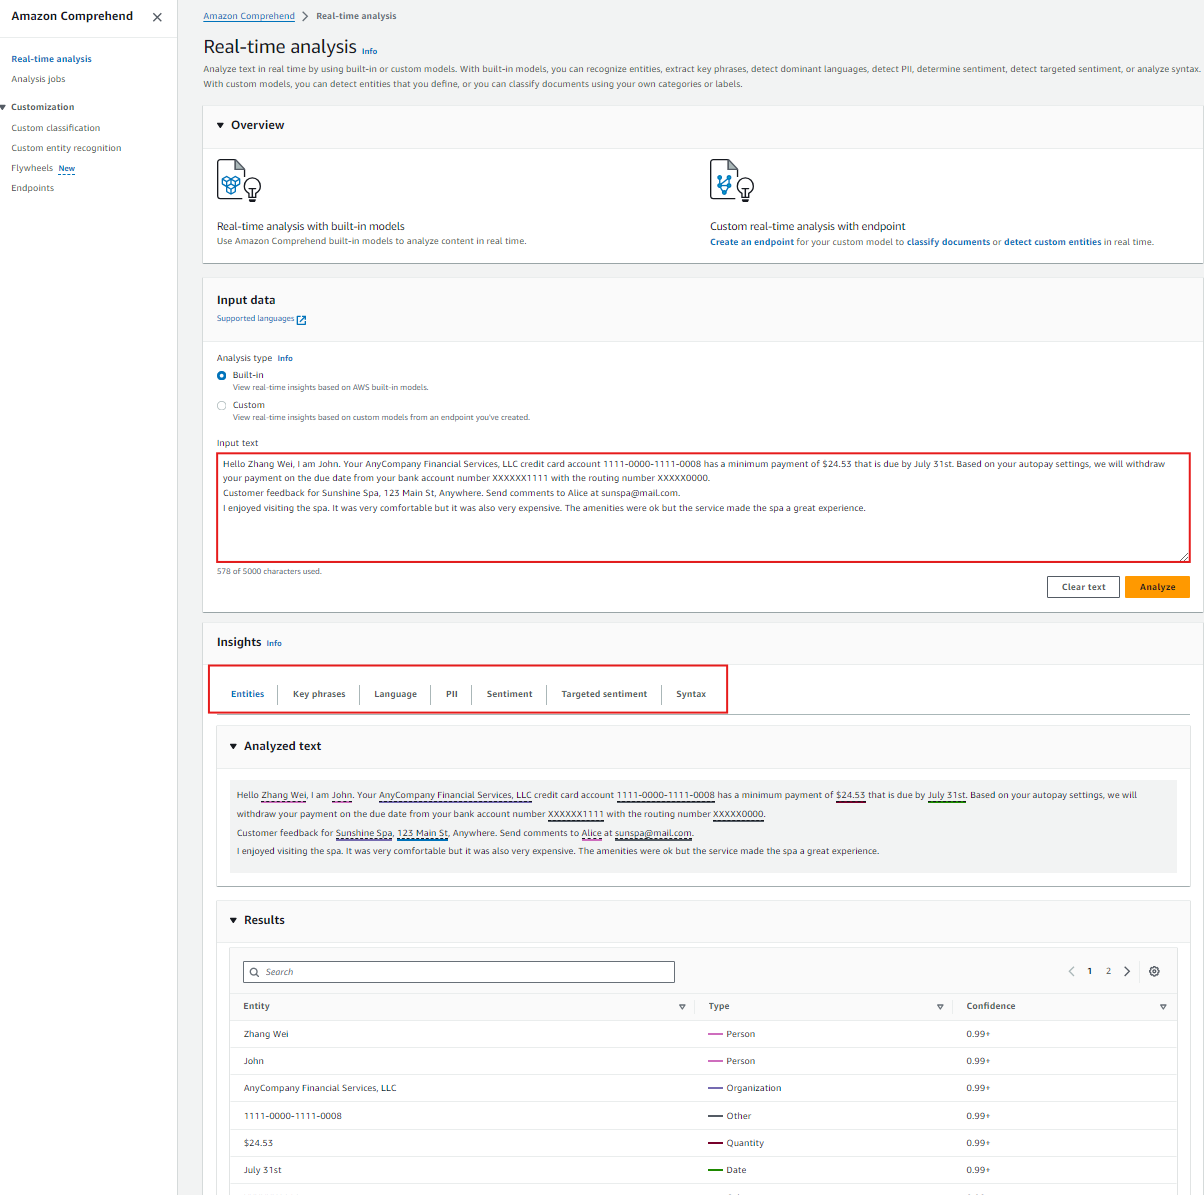Click the AnyCompany Financial Services, LLC cell
1204x1195 pixels.
pos(320,1088)
